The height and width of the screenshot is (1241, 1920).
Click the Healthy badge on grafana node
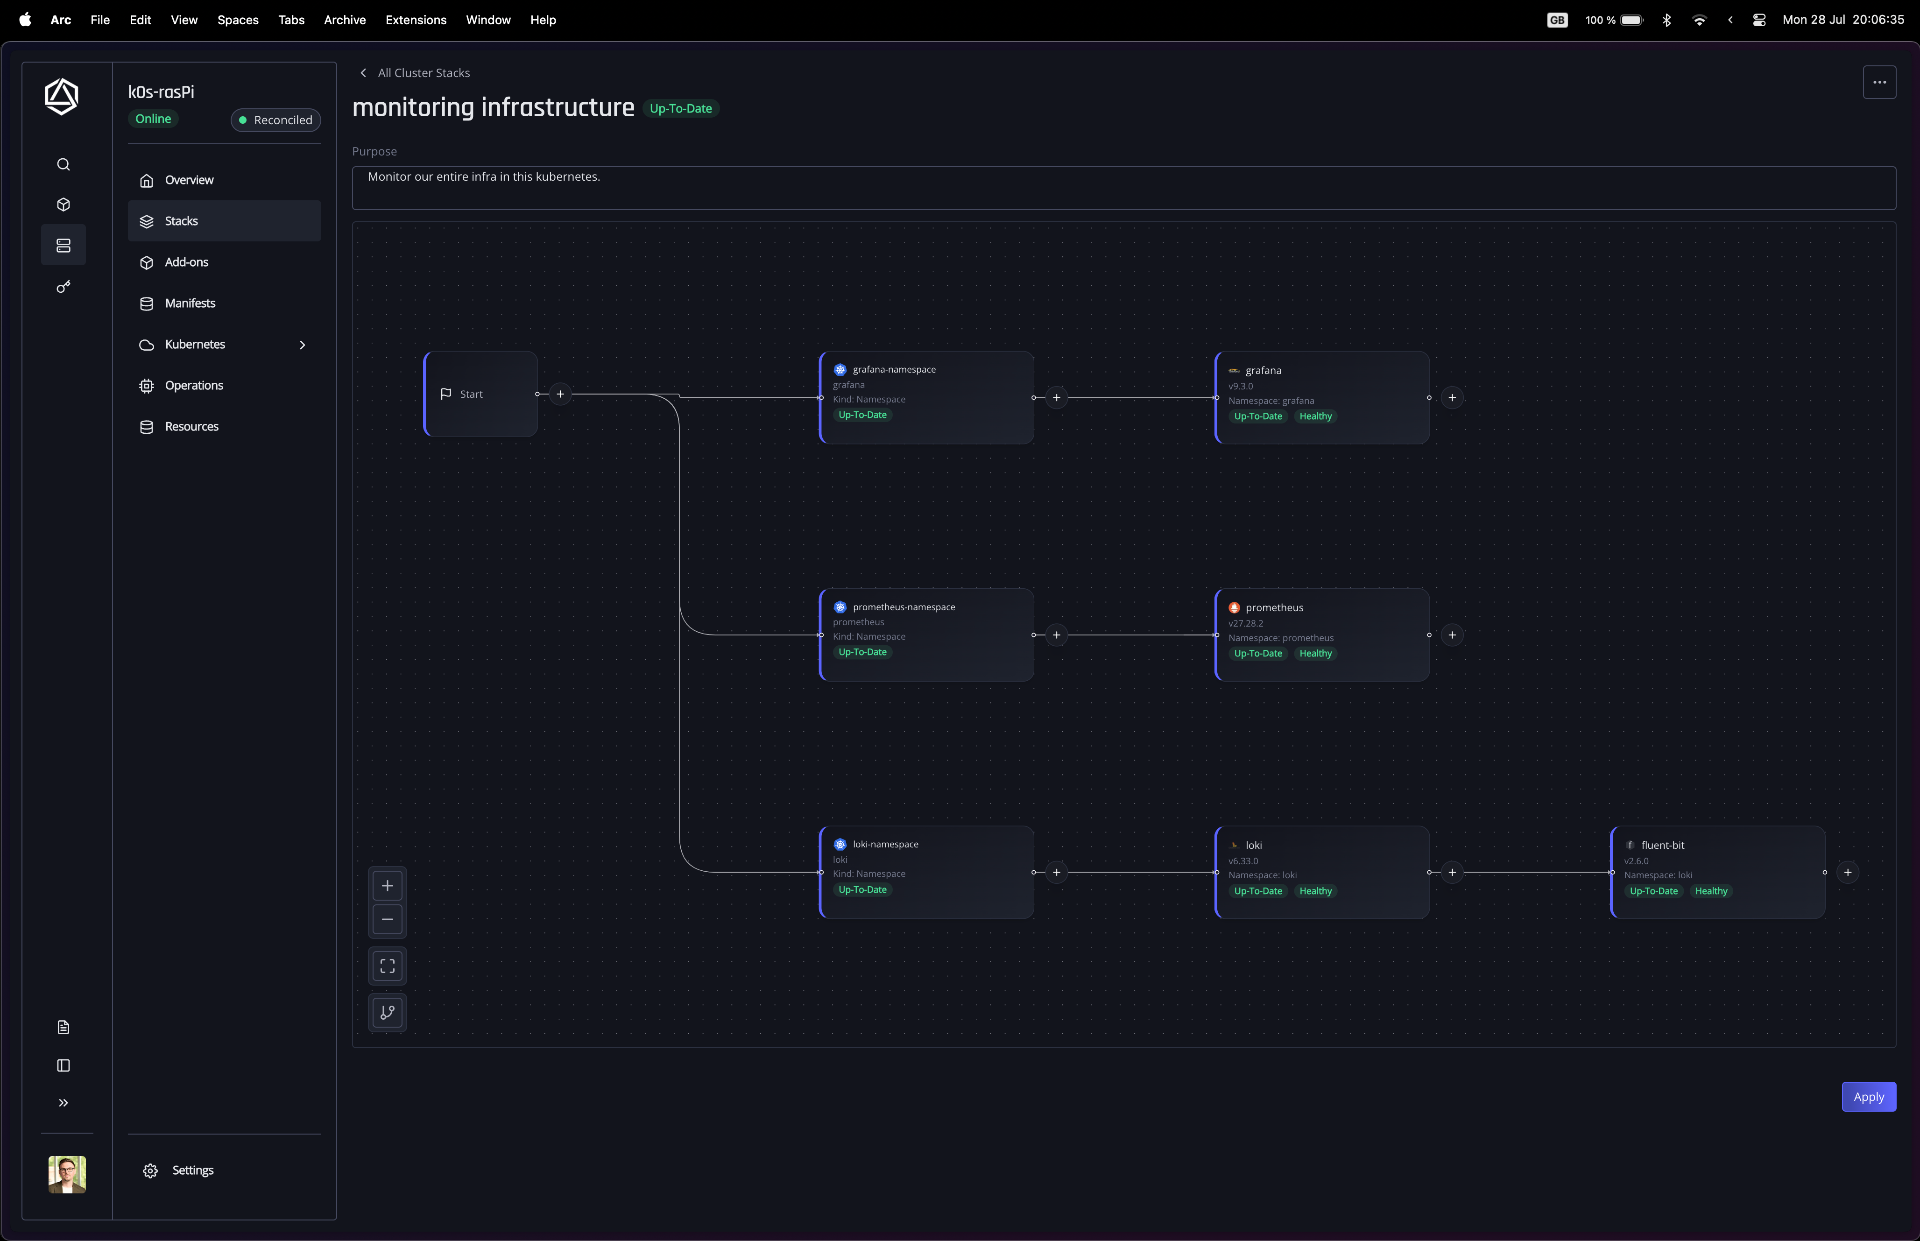coord(1315,417)
